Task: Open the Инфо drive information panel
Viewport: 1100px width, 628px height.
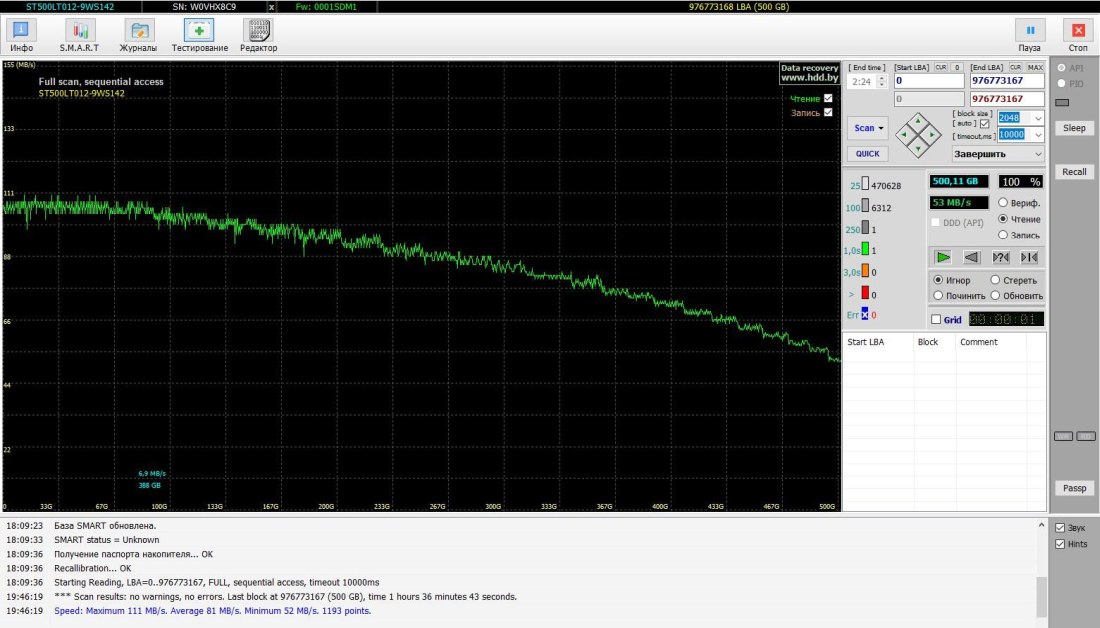Action: click(21, 36)
